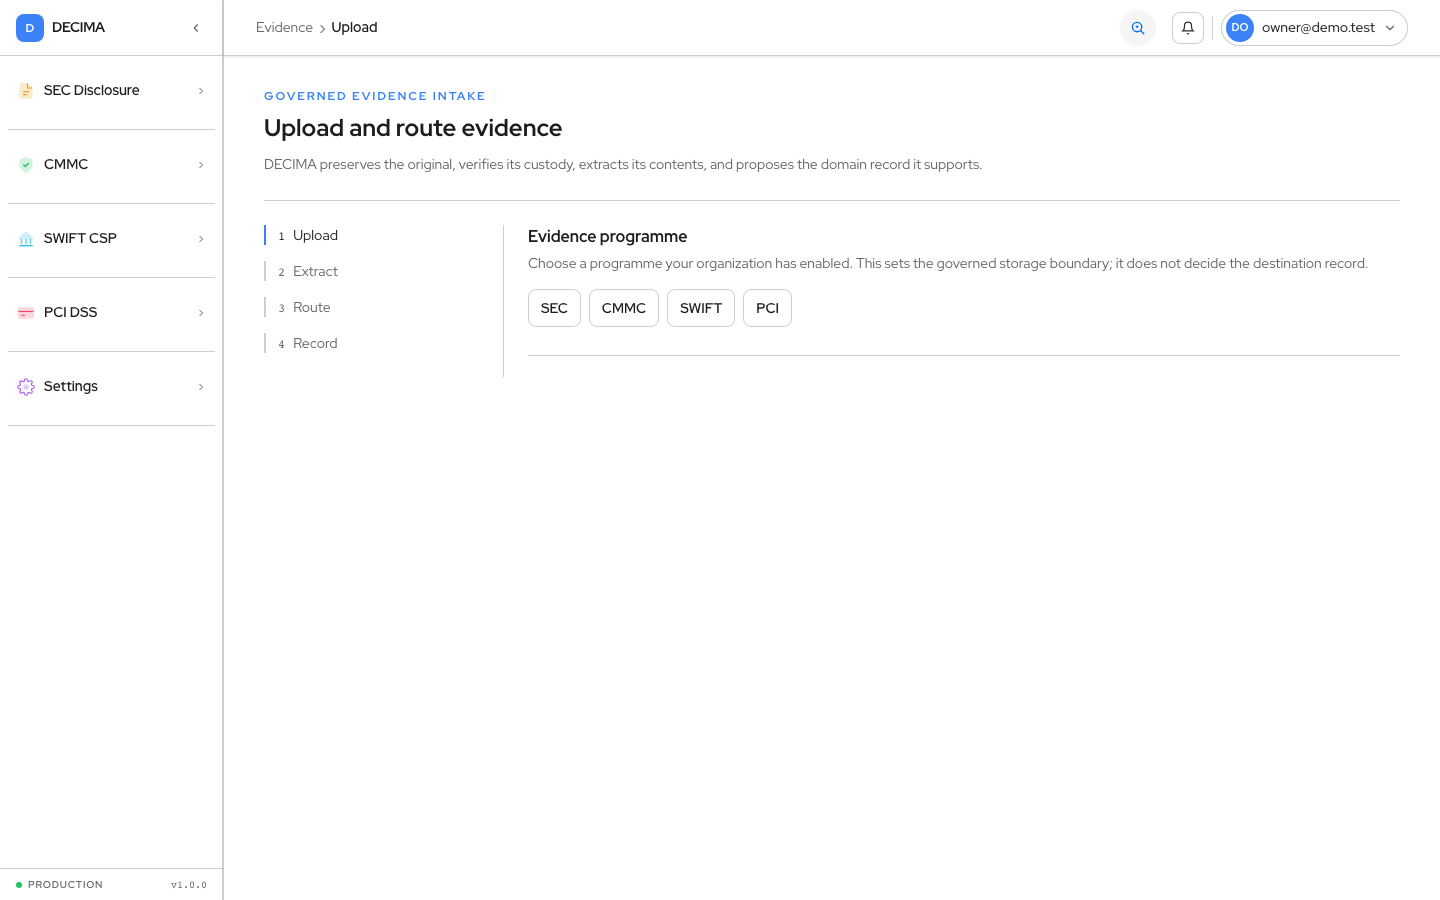Expand the CMMC chevron
Screen dimensions: 1440x900
coord(201,165)
